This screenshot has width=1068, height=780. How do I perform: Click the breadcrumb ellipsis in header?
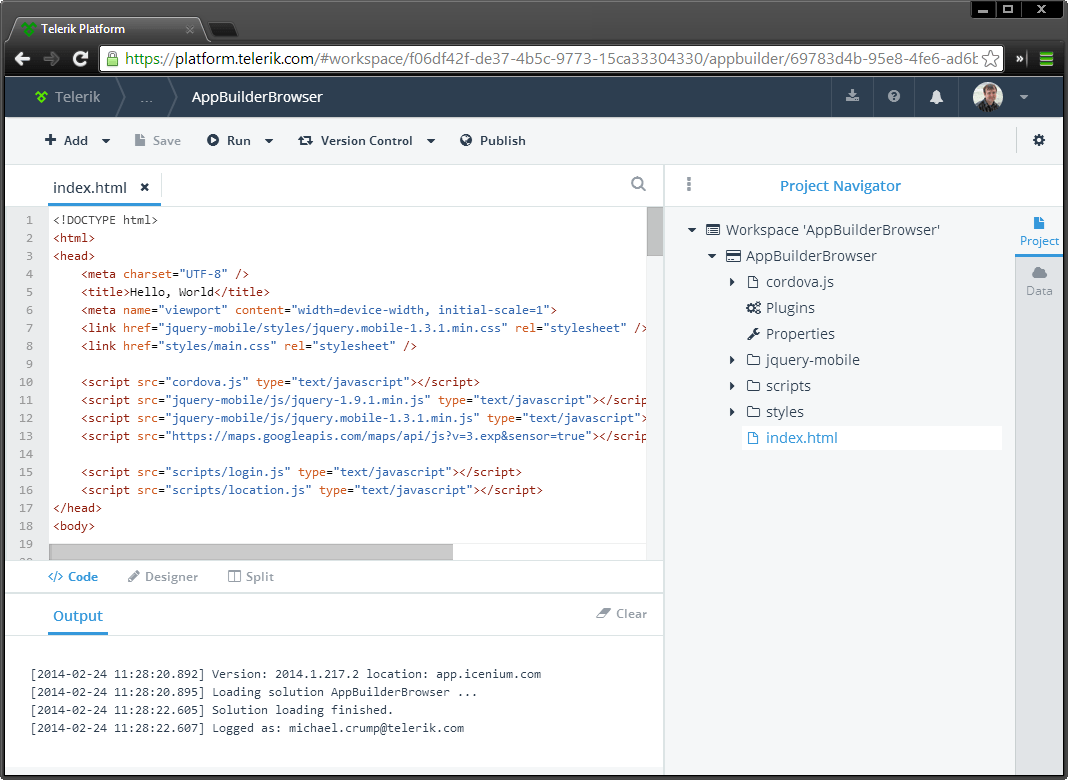tap(146, 97)
